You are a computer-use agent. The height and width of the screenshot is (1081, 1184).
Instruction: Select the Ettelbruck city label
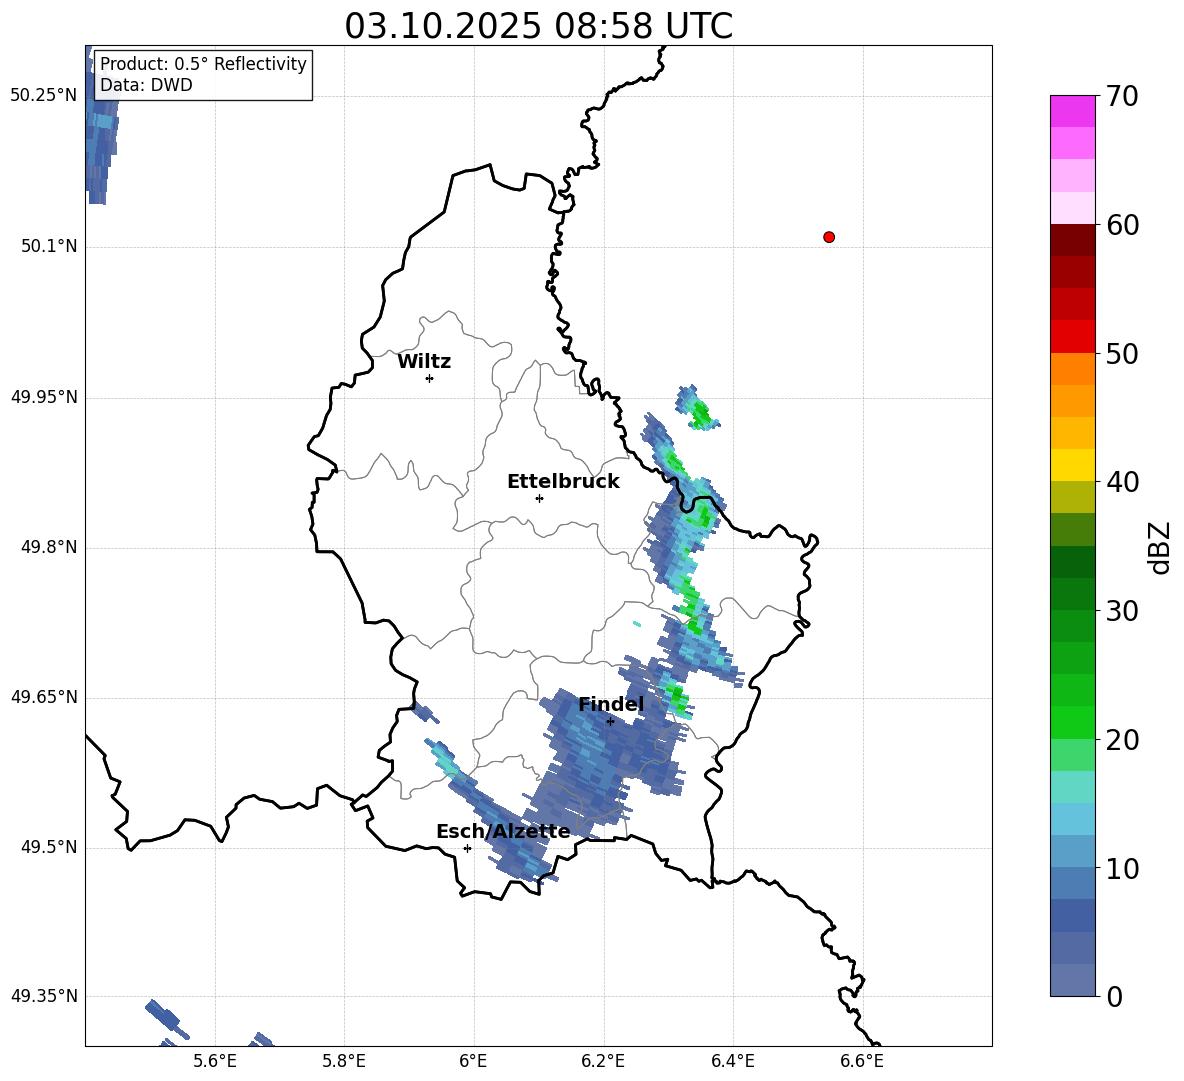tap(563, 482)
